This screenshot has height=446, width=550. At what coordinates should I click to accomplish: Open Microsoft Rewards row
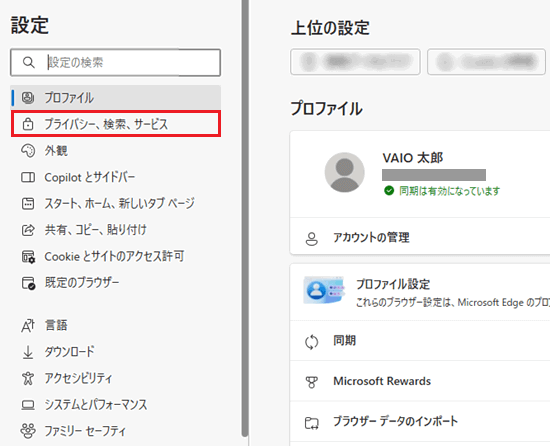coord(420,381)
